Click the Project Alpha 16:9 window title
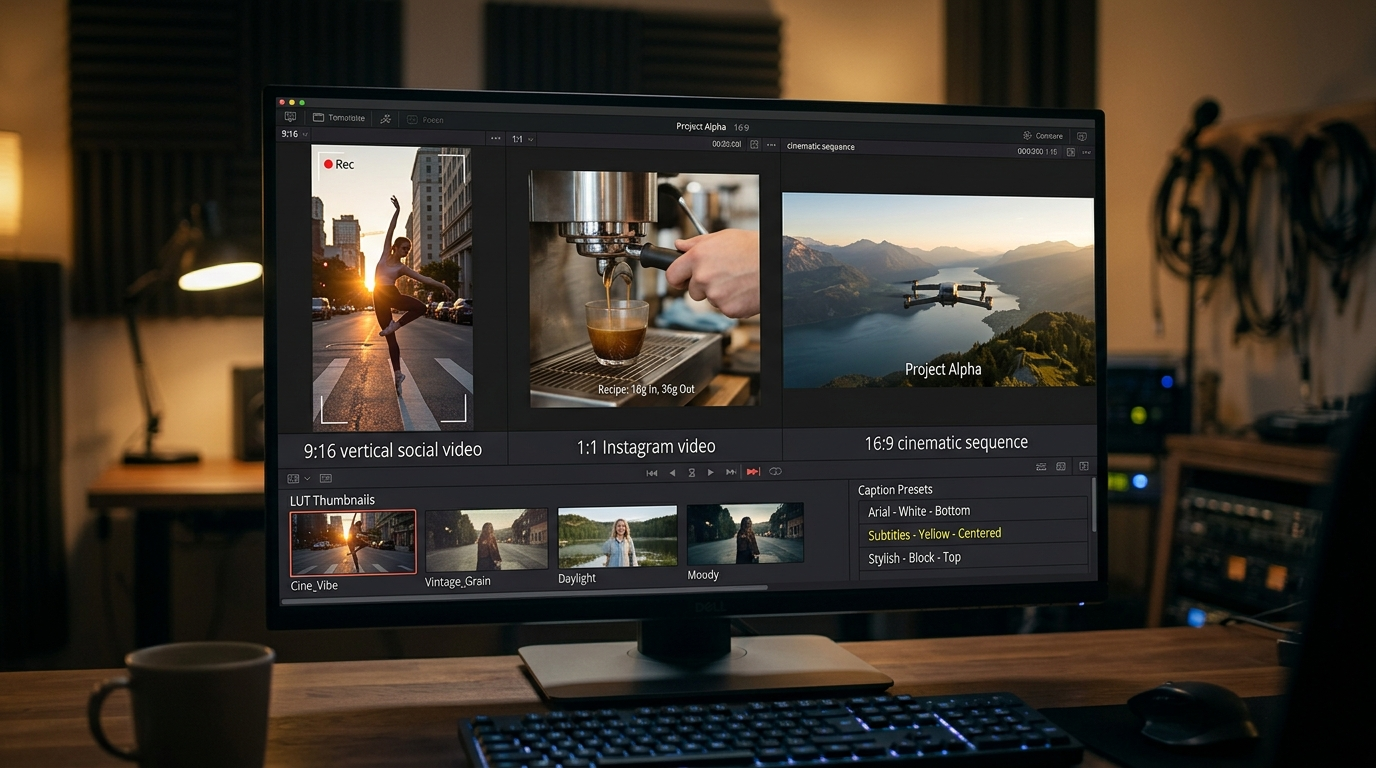Image resolution: width=1376 pixels, height=768 pixels. 712,127
